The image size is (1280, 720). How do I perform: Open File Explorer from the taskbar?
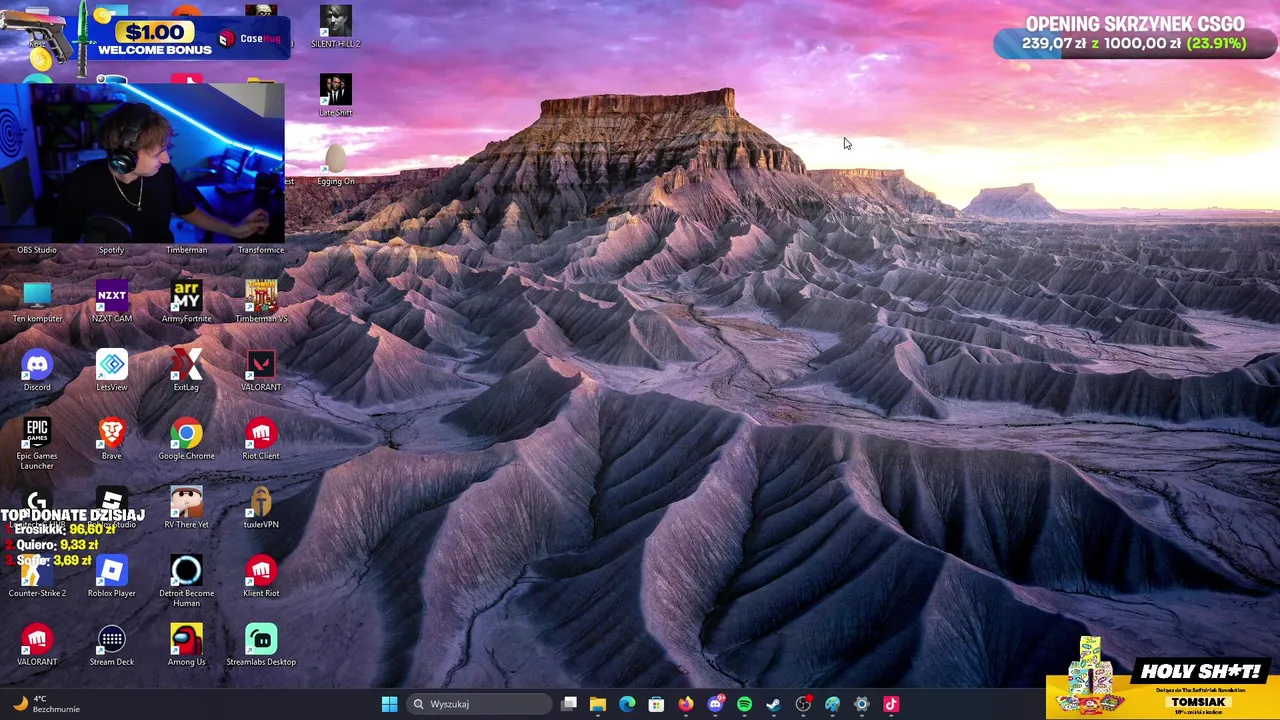click(598, 704)
